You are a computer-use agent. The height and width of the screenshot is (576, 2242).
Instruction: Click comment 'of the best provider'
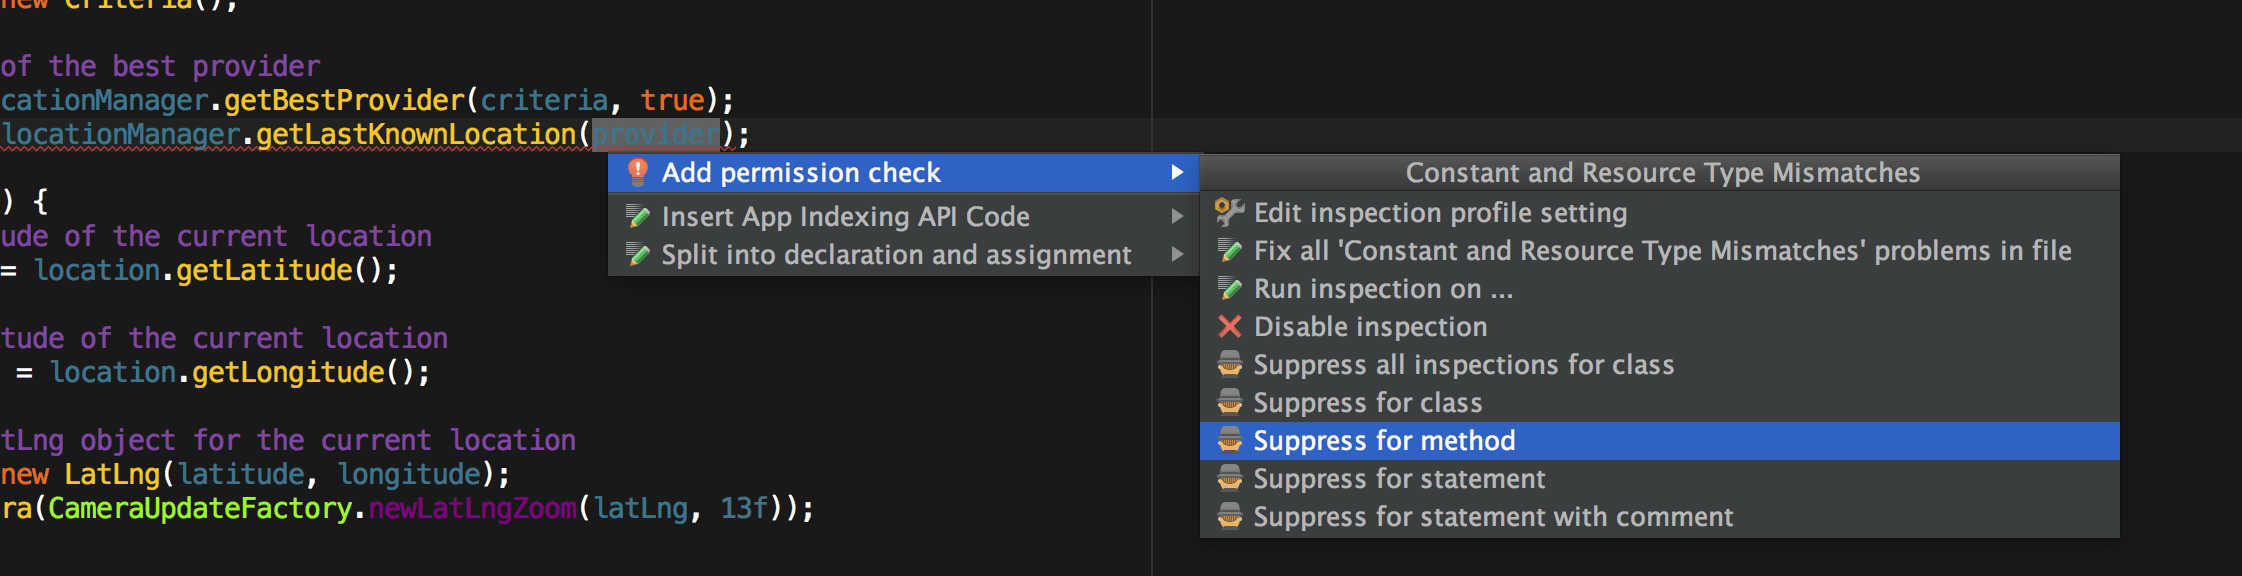click(x=160, y=66)
